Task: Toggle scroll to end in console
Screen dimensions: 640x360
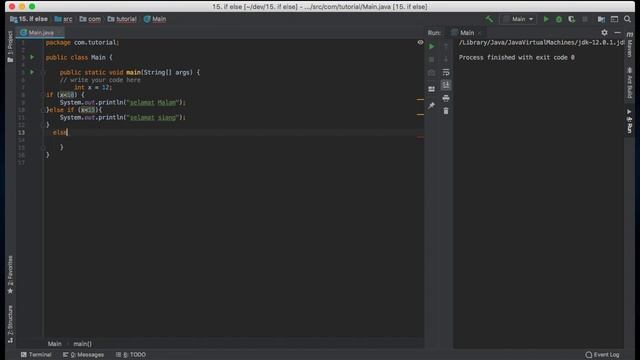Action: click(446, 85)
